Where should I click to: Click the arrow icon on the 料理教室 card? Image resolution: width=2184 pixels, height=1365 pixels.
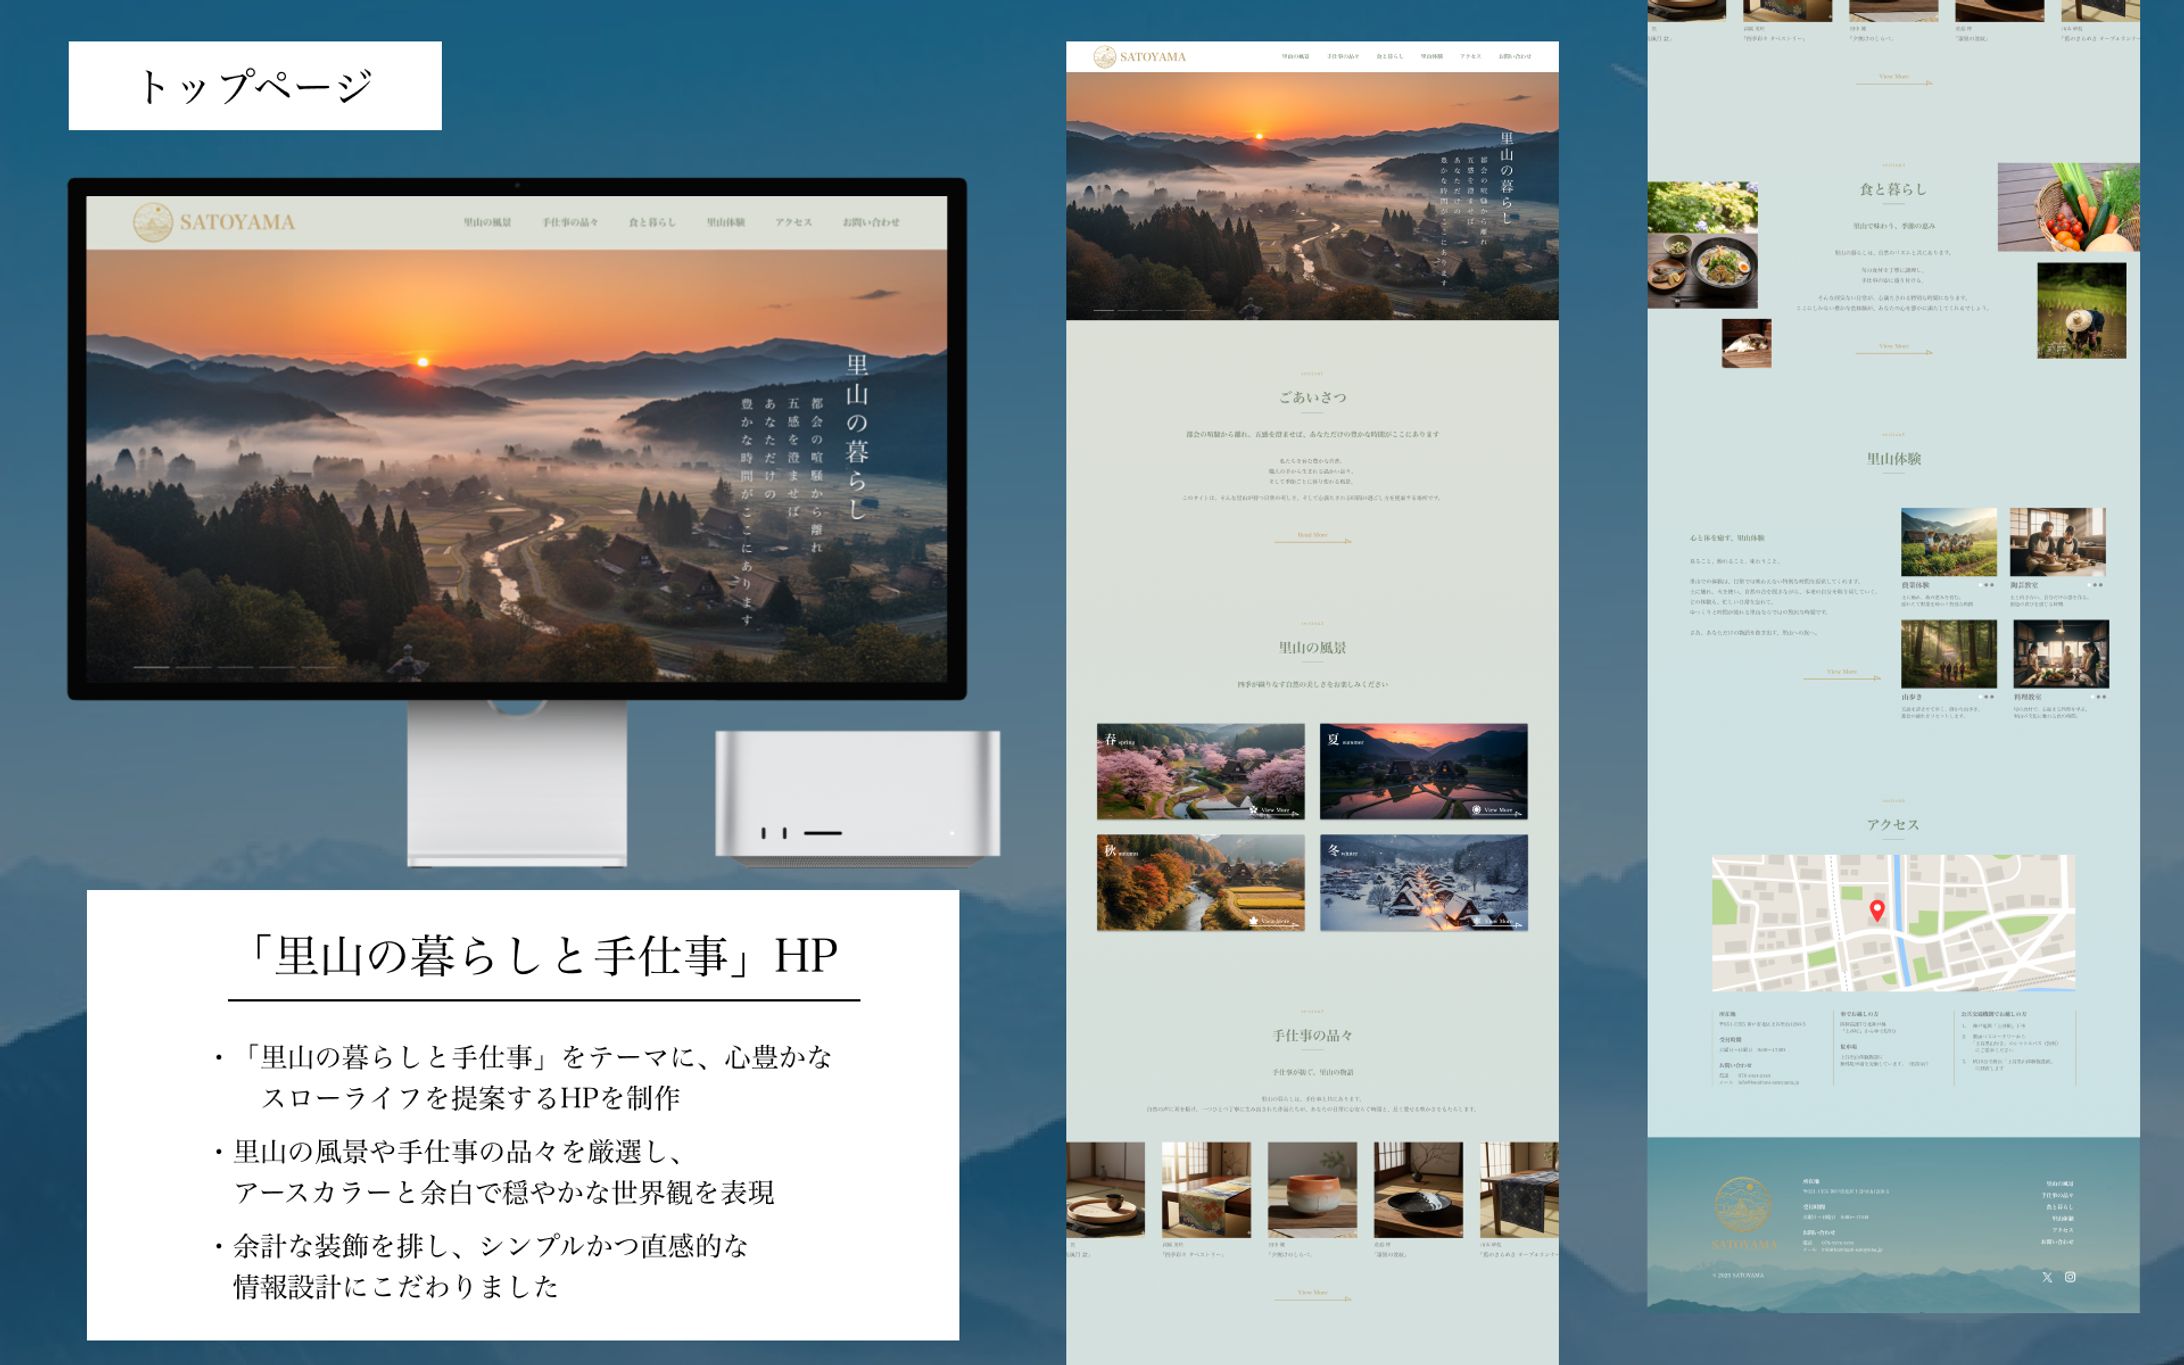point(2099,697)
